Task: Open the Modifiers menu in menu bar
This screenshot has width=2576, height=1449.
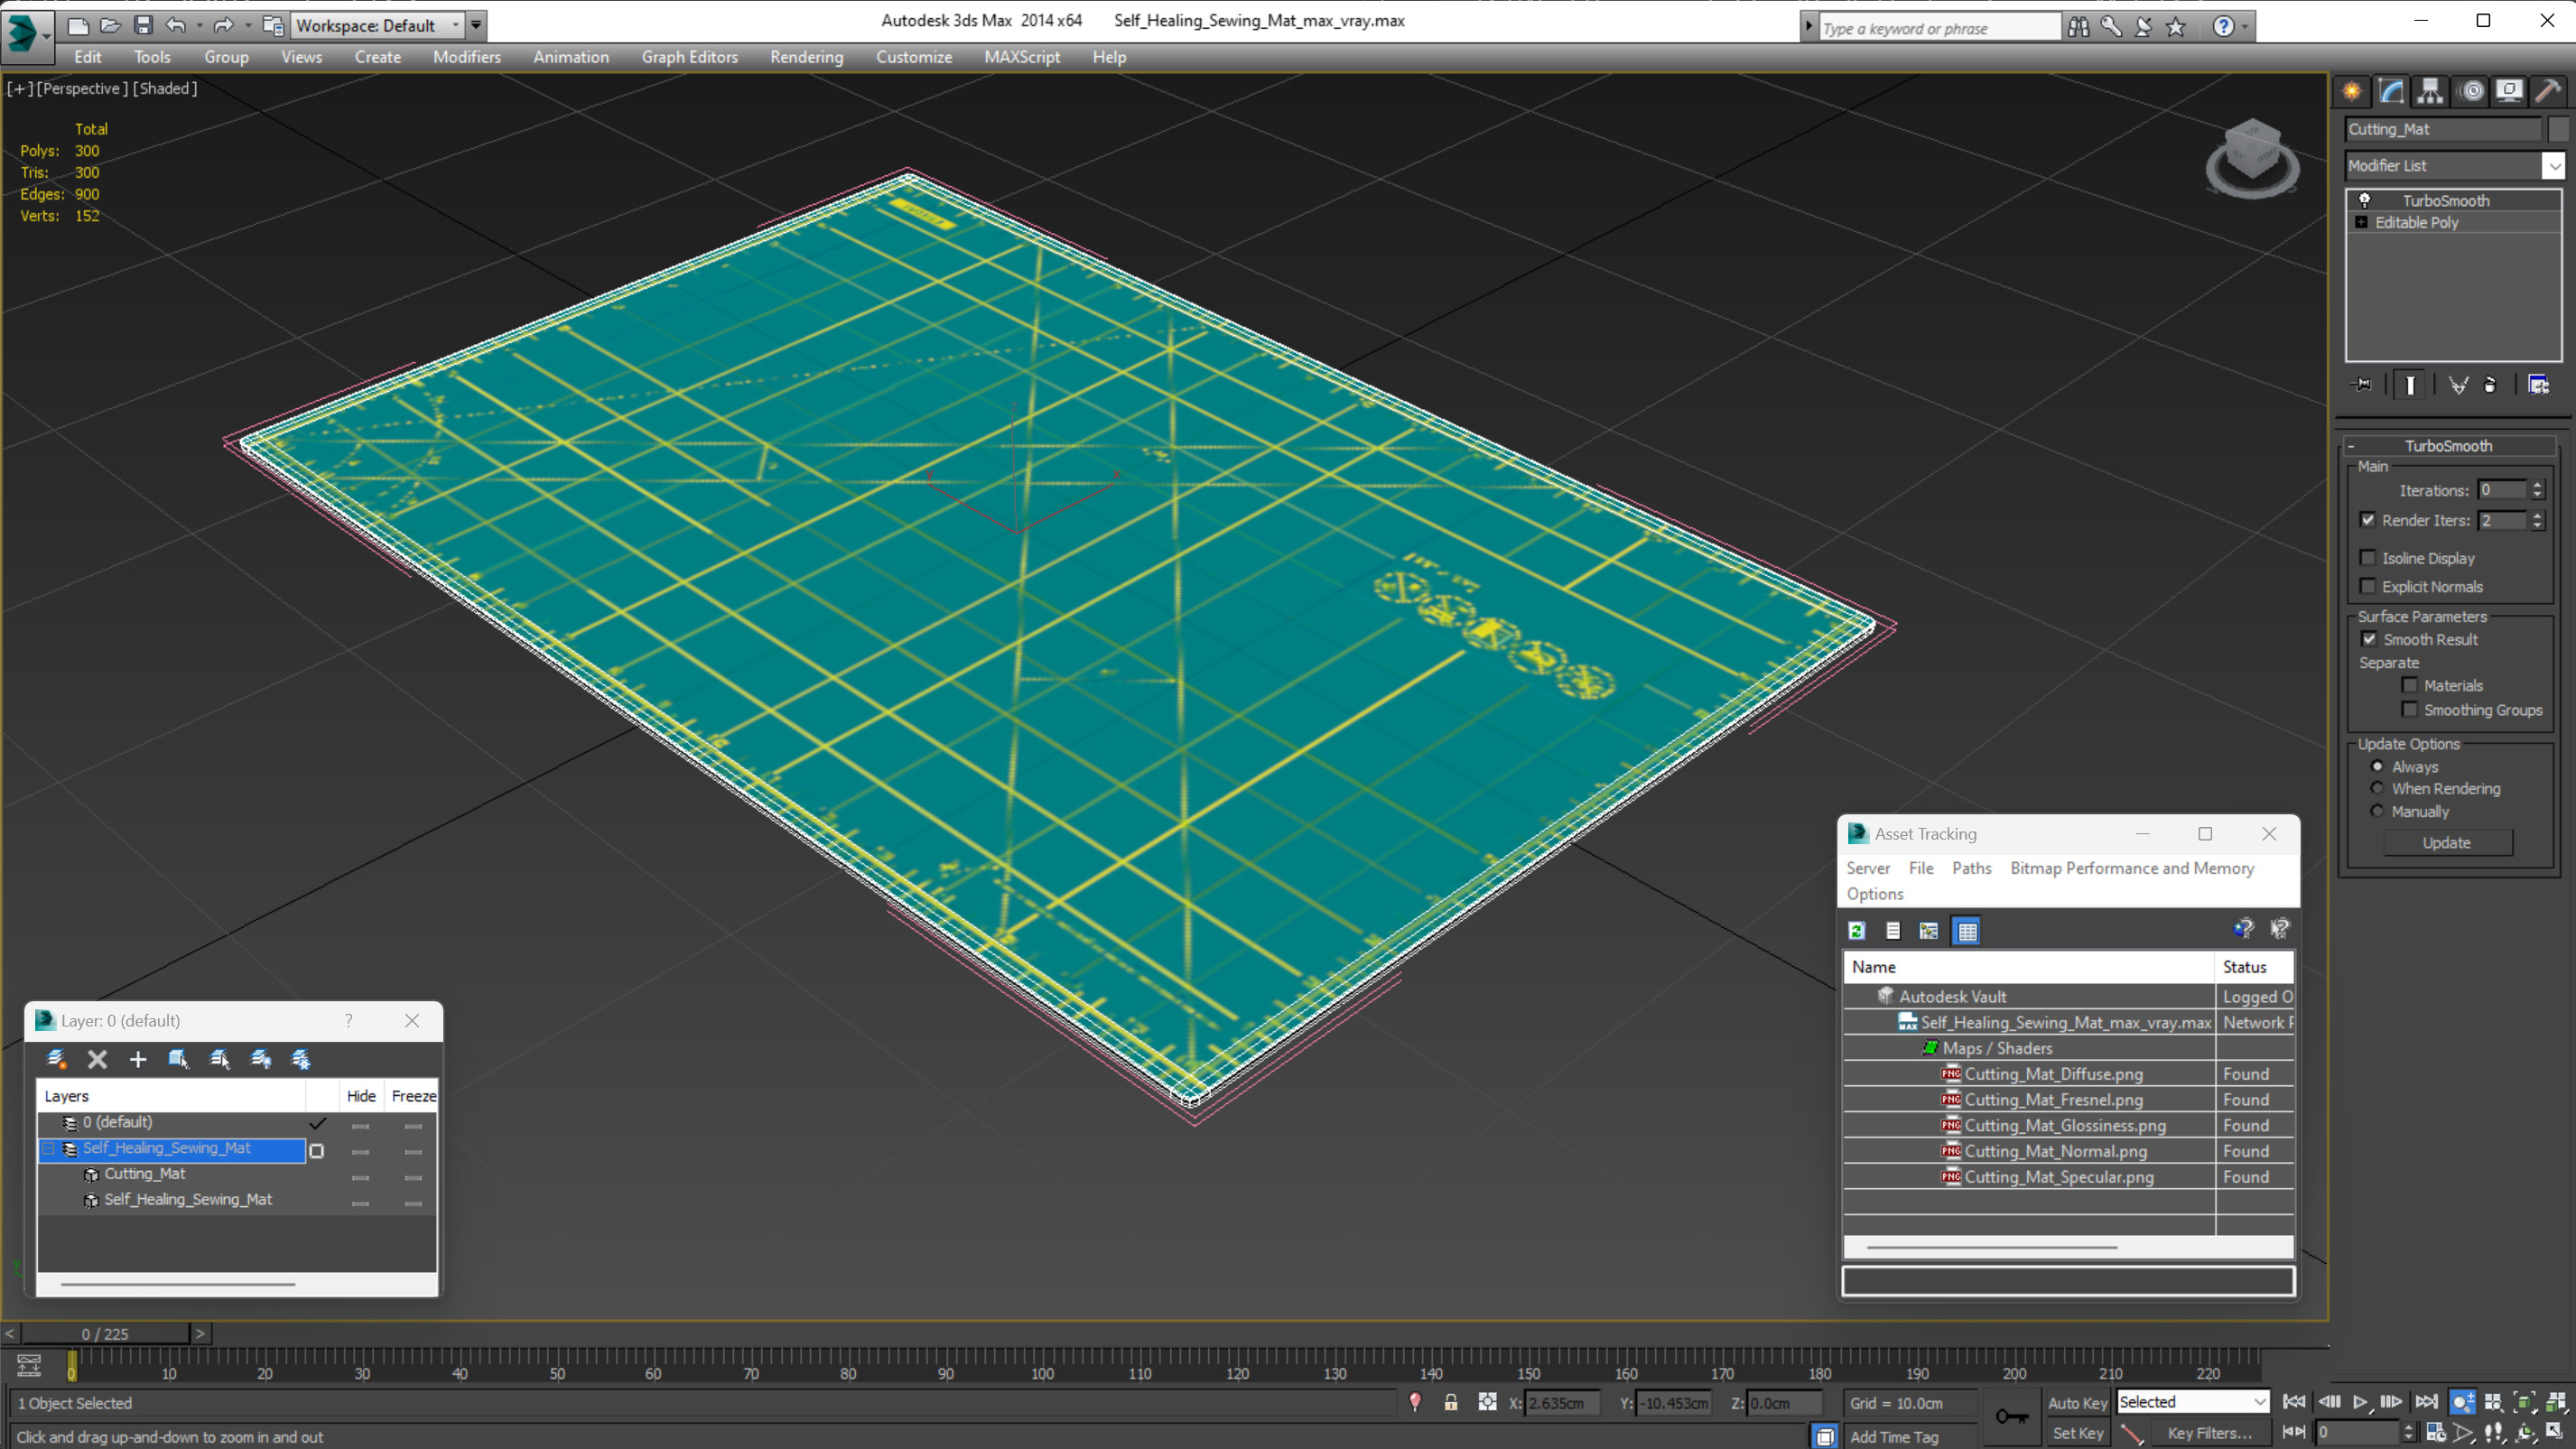Action: (x=467, y=57)
